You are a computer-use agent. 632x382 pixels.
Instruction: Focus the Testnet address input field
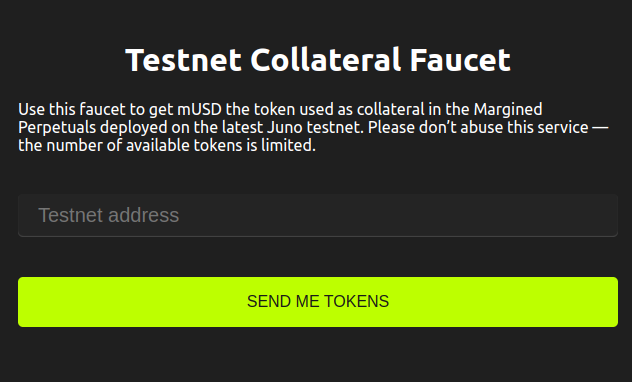pyautogui.click(x=318, y=215)
